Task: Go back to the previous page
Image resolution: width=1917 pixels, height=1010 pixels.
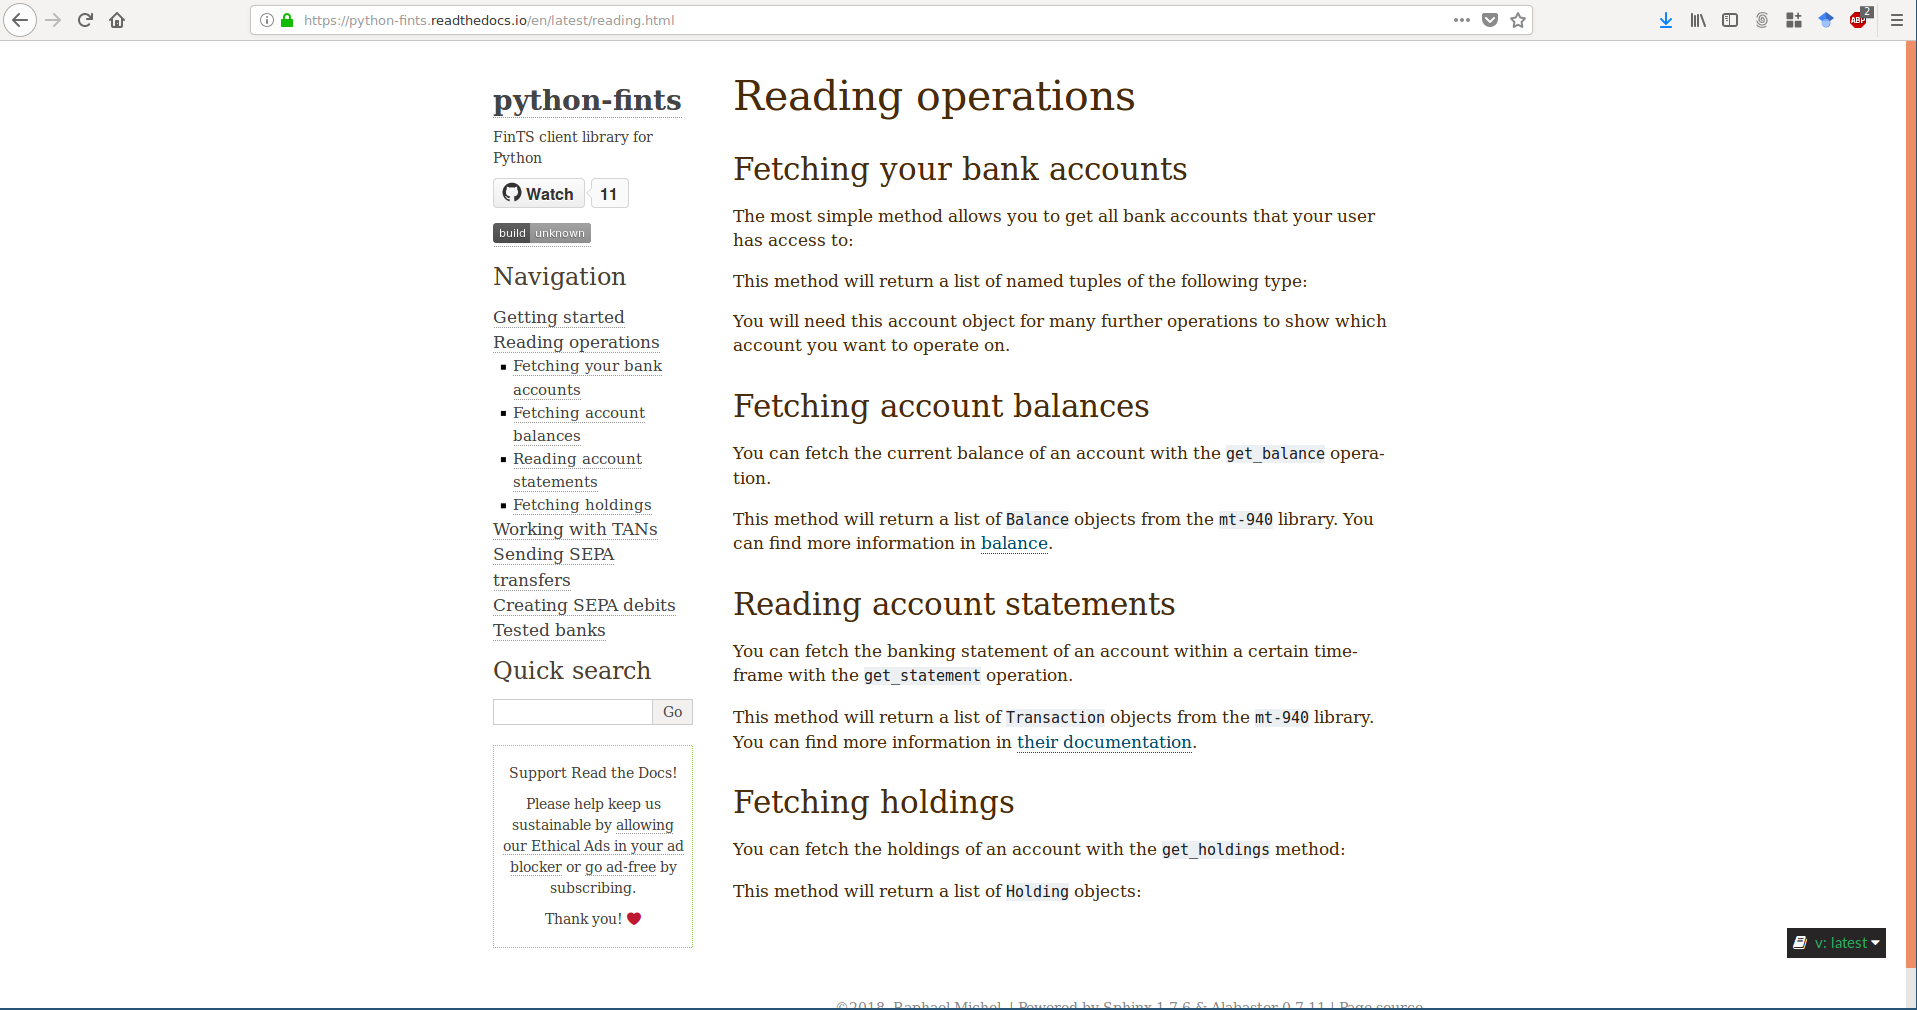Action: tap(20, 20)
